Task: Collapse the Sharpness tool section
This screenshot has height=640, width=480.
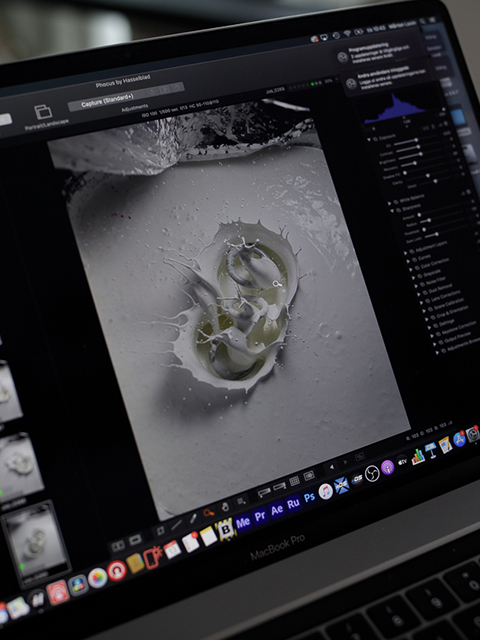Action: (392, 211)
